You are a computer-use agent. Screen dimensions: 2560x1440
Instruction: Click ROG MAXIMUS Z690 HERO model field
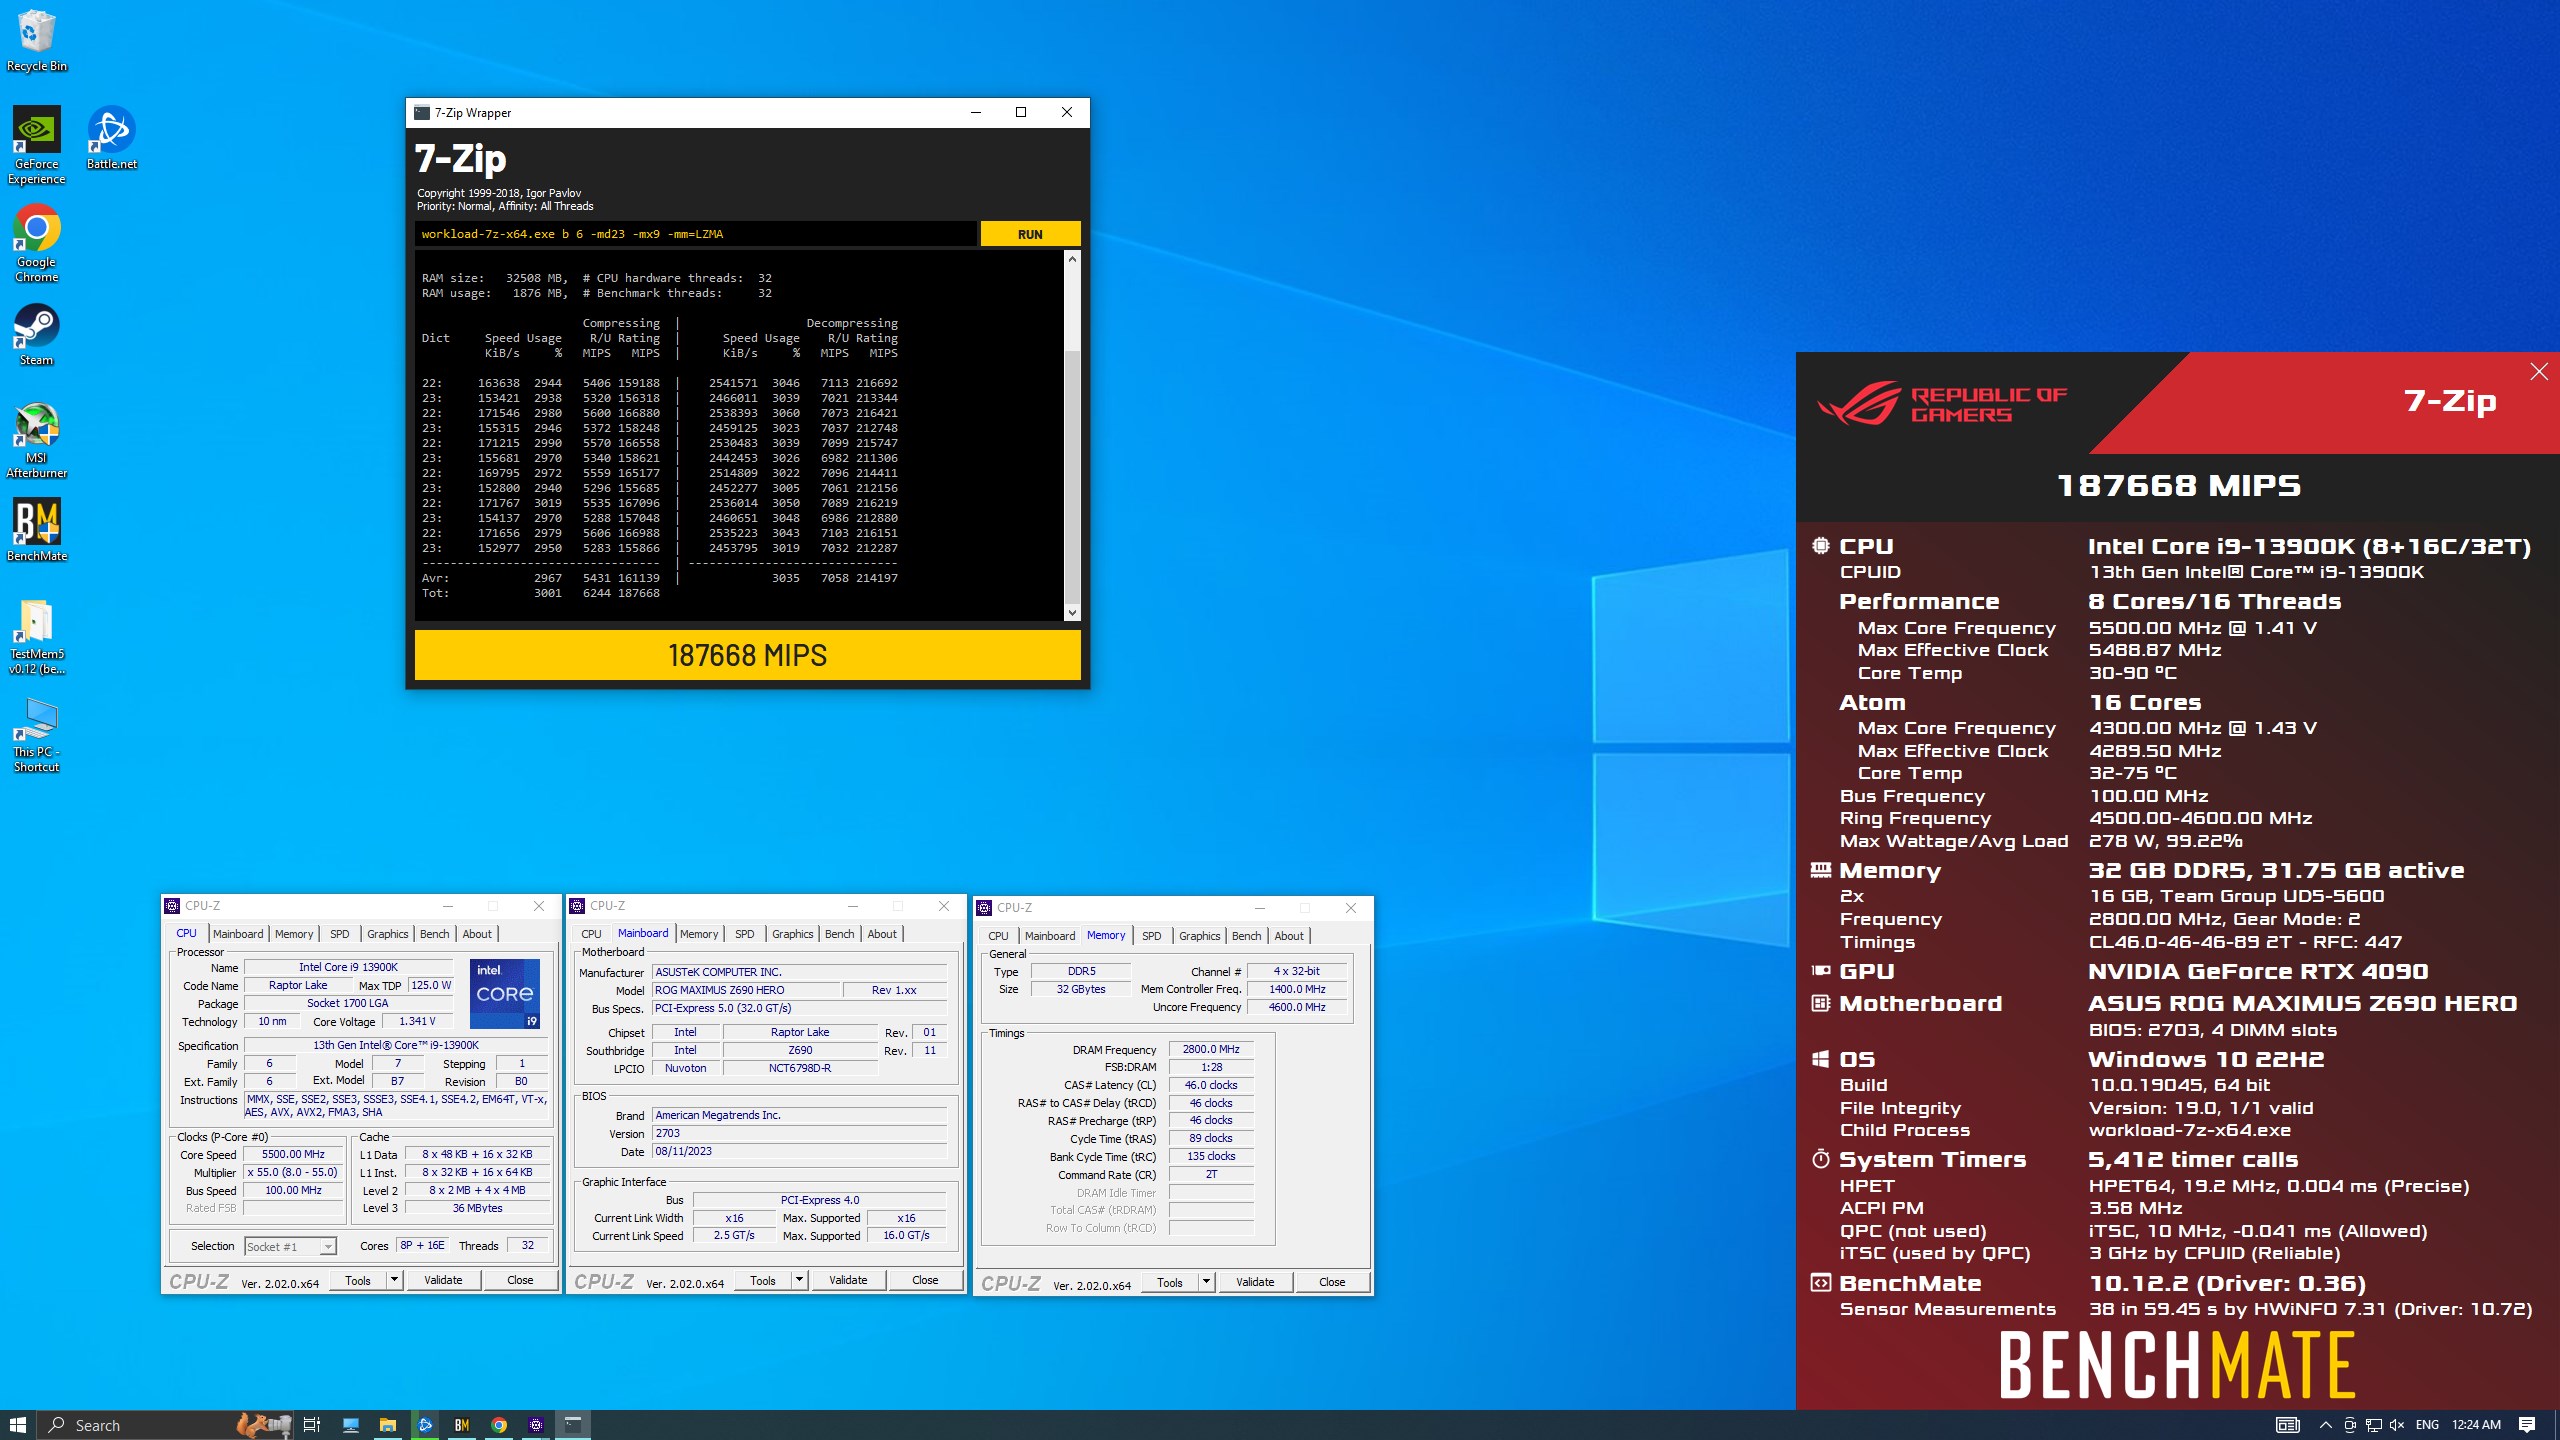pos(745,990)
